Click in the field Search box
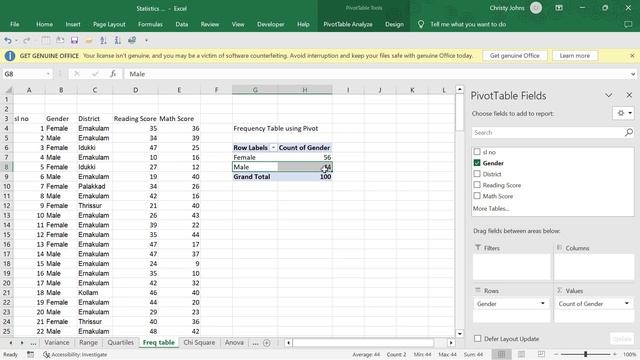The height and width of the screenshot is (360, 640). (547, 133)
